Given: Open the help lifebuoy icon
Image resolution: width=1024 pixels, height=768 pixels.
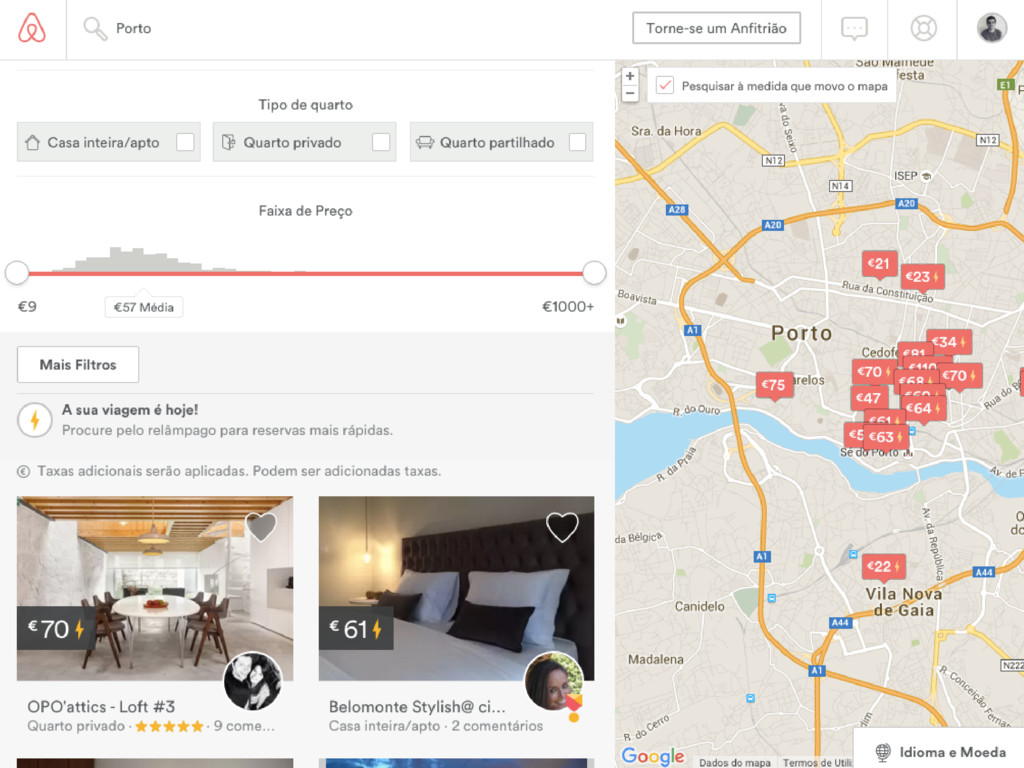Looking at the screenshot, I should pyautogui.click(x=923, y=29).
